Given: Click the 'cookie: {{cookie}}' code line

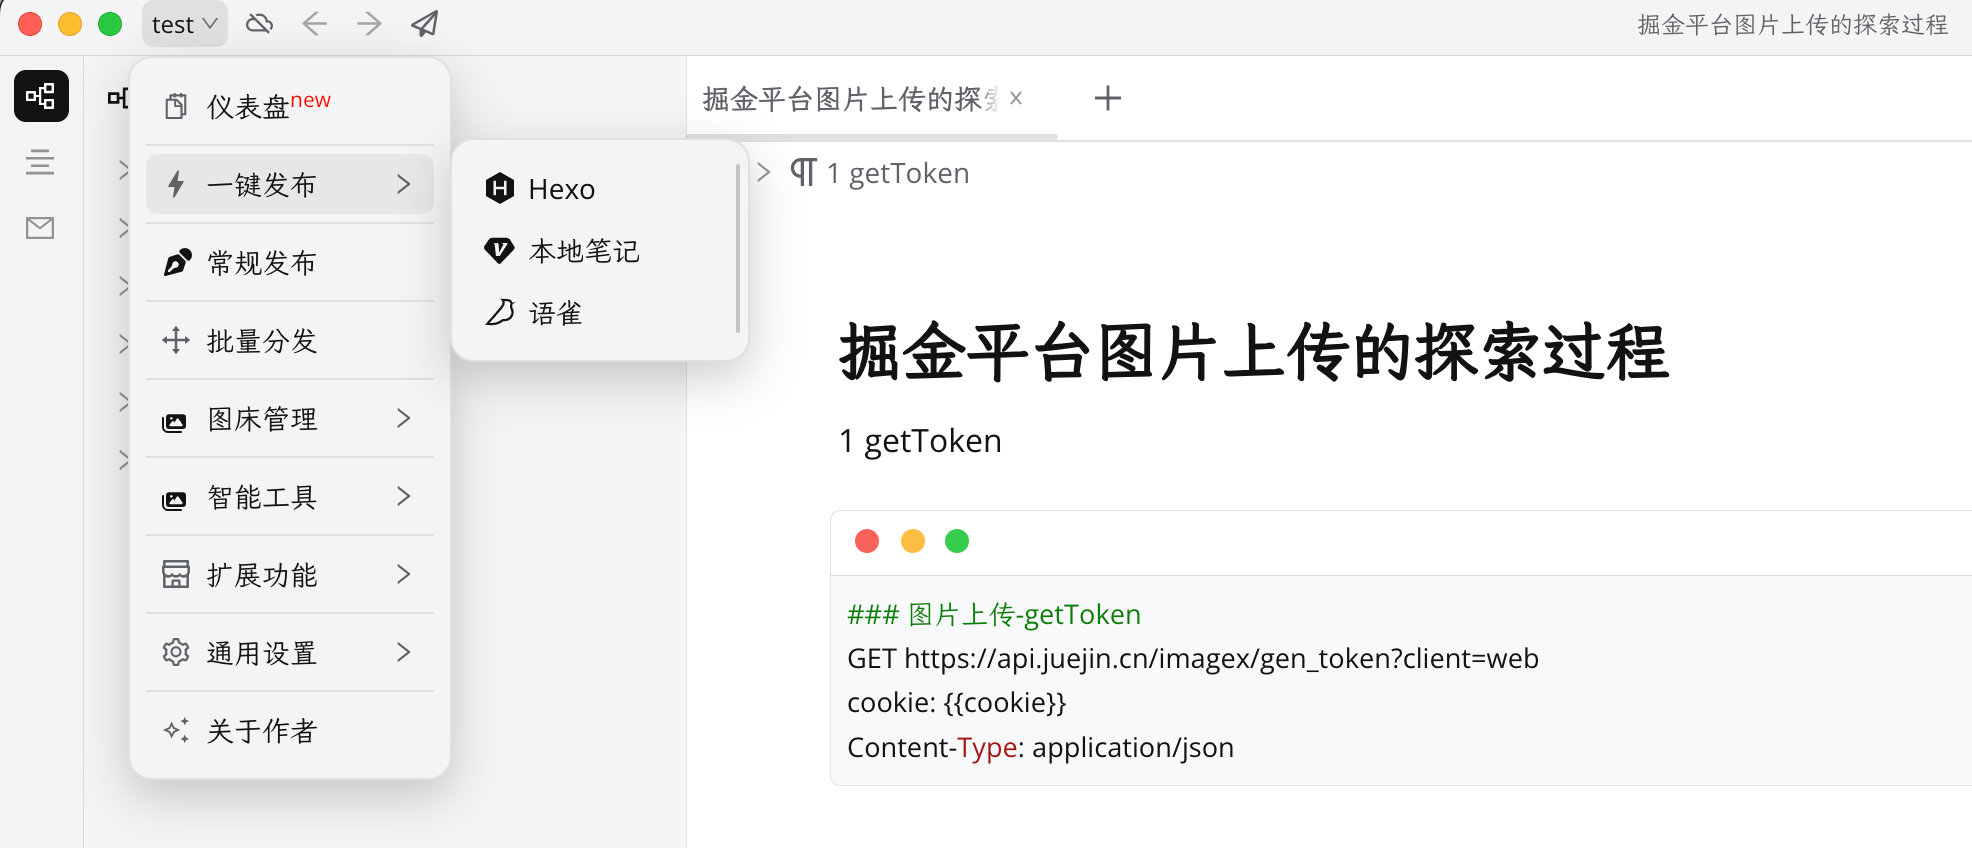Looking at the screenshot, I should click(957, 703).
